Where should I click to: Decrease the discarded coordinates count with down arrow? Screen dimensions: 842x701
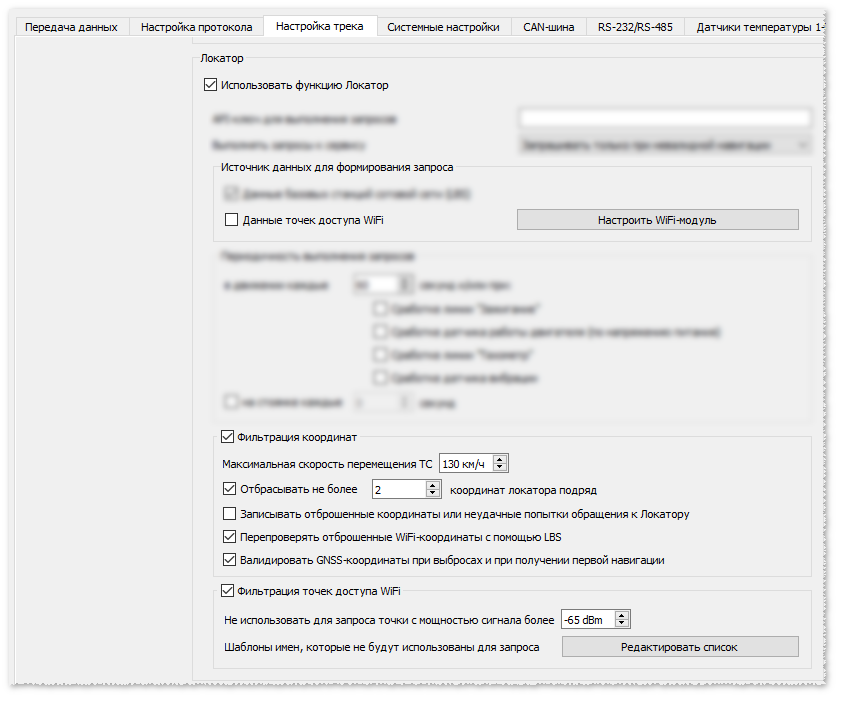coord(432,494)
